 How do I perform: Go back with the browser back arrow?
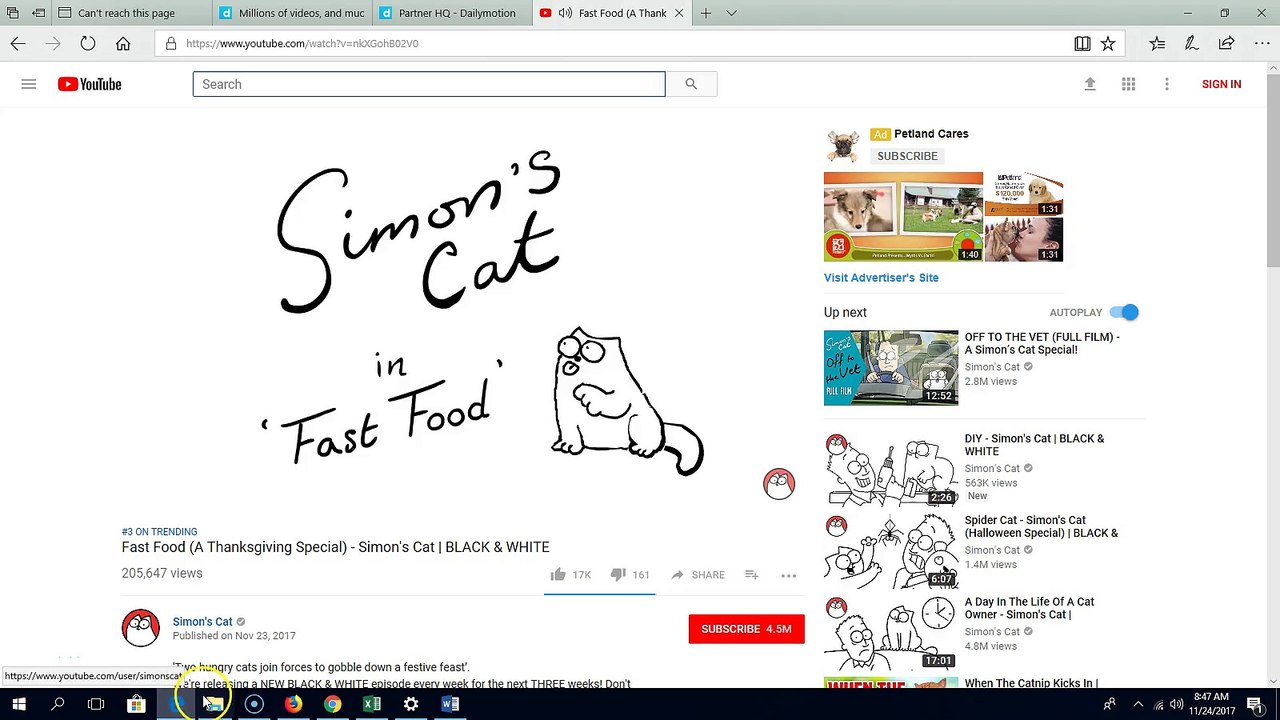pyautogui.click(x=18, y=43)
